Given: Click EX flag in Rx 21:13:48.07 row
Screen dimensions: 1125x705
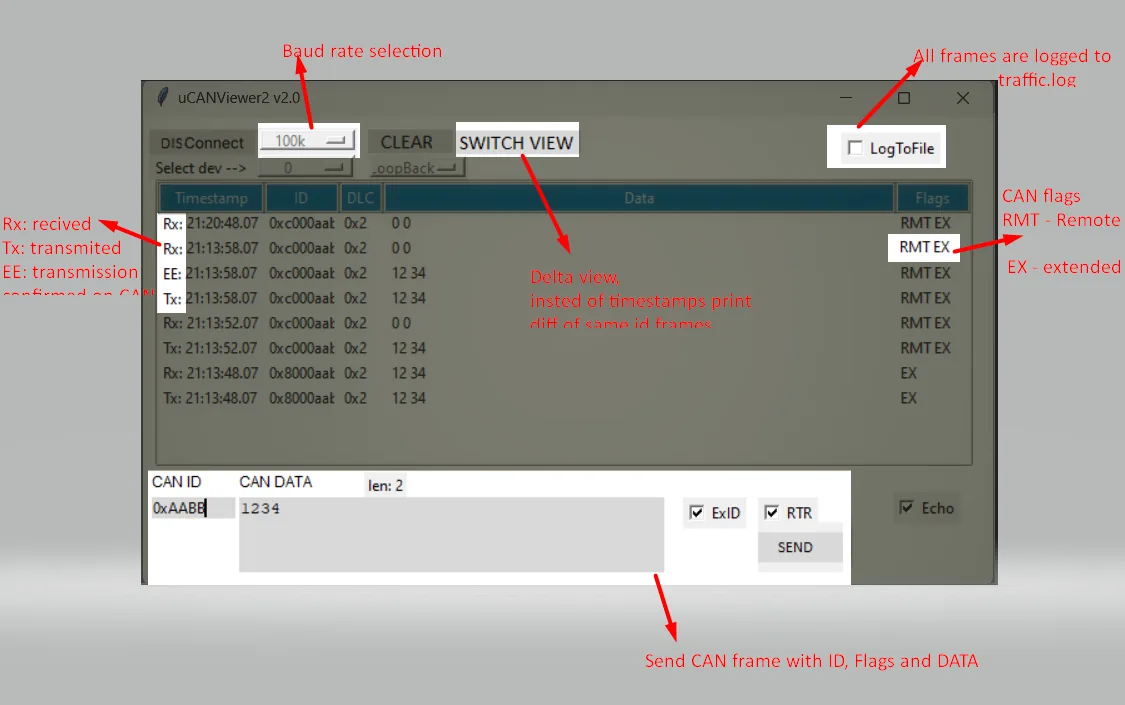Looking at the screenshot, I should pos(909,374).
